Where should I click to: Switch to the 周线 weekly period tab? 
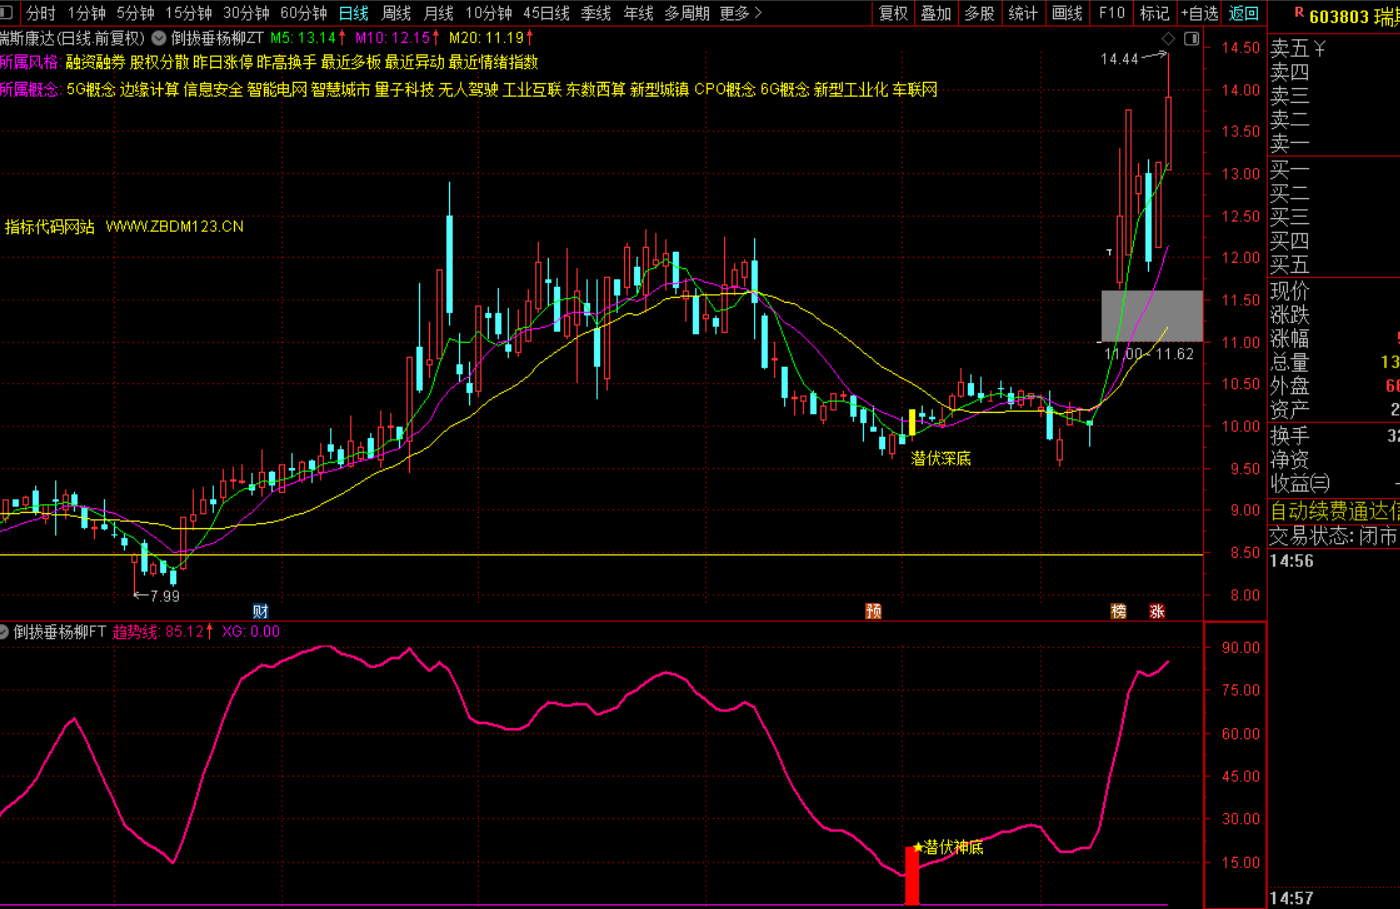[396, 13]
